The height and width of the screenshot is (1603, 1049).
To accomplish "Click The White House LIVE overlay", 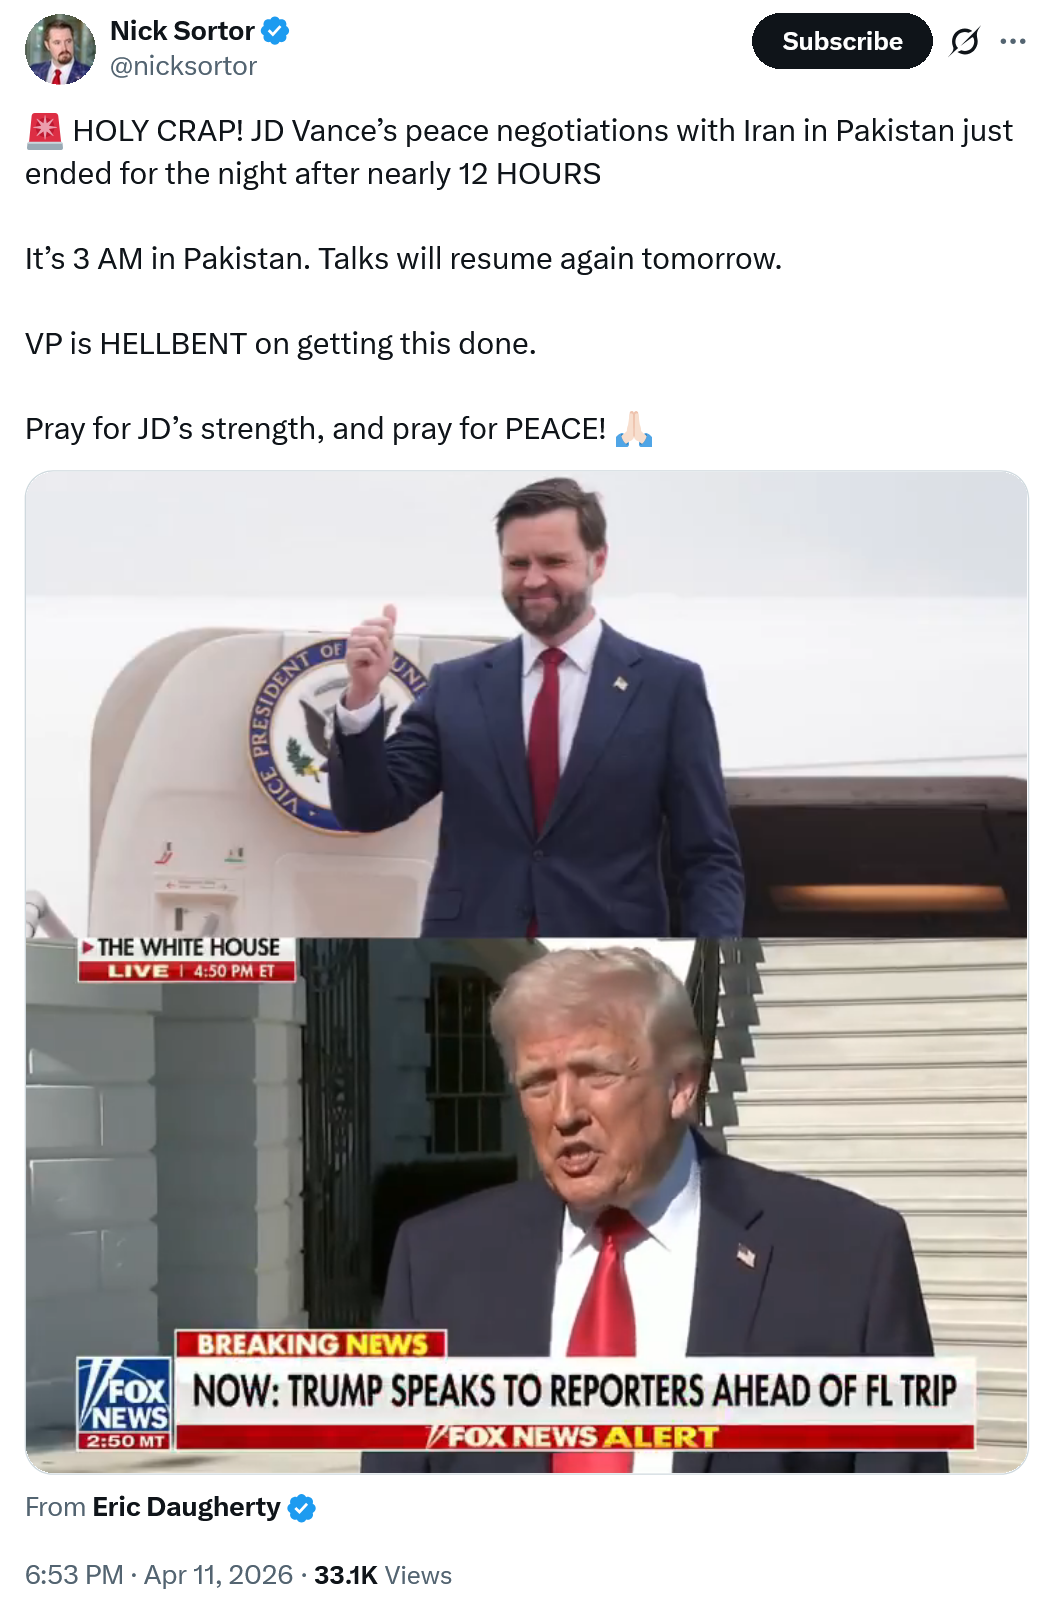I will click(188, 958).
